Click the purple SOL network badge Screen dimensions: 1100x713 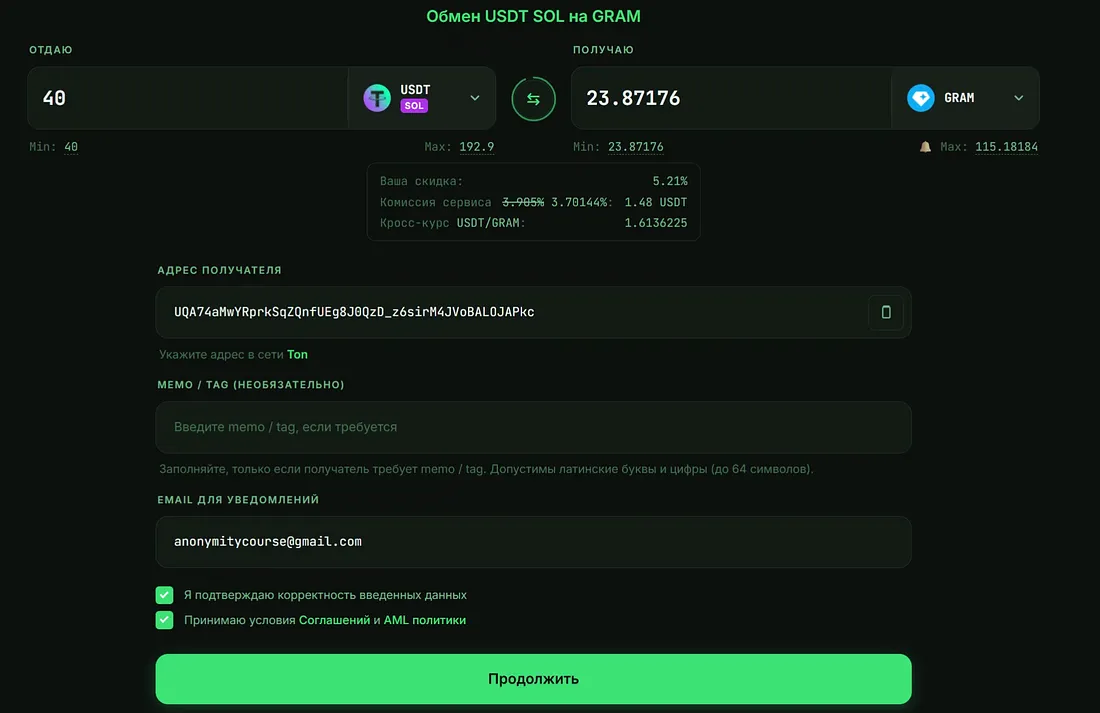pyautogui.click(x=414, y=106)
